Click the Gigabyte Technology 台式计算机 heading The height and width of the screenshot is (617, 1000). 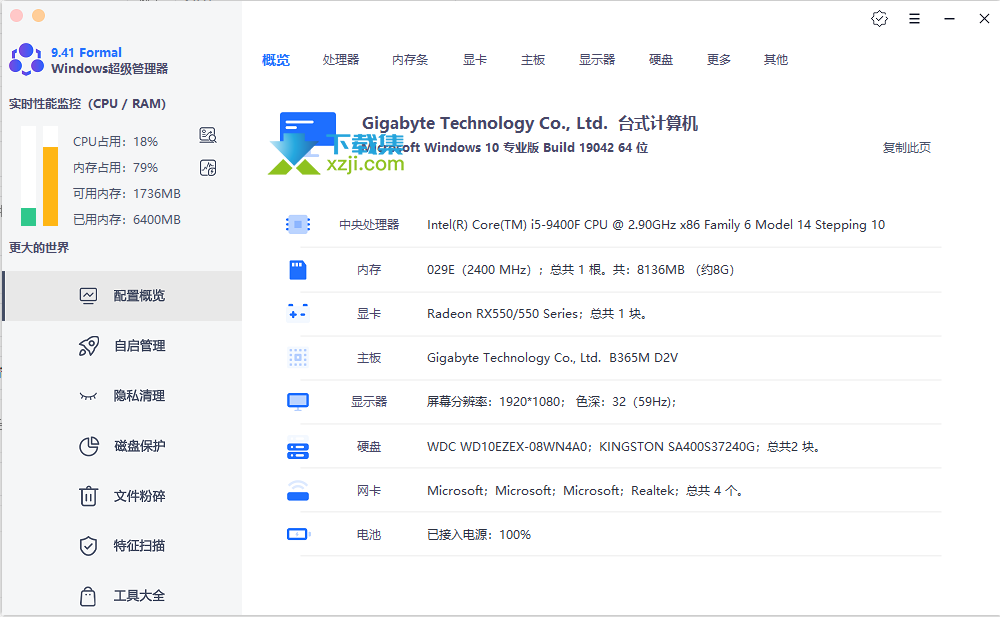pyautogui.click(x=530, y=123)
